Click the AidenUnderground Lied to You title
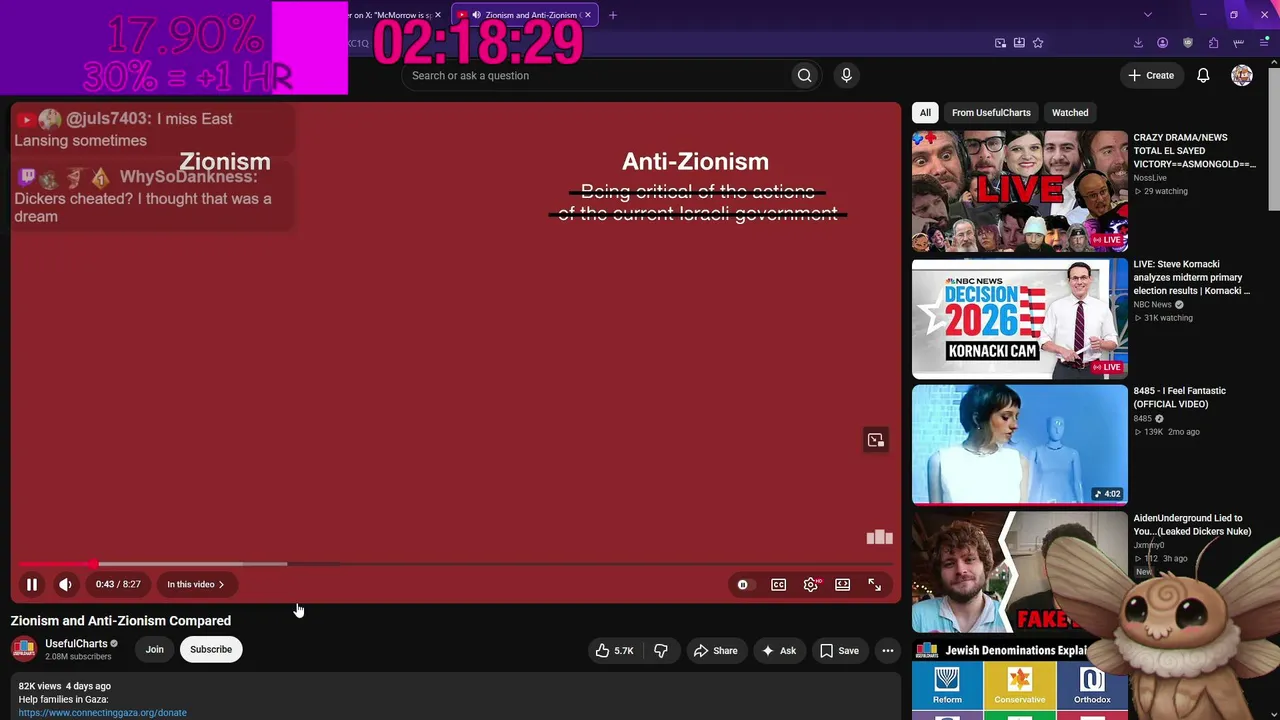This screenshot has width=1280, height=720. click(x=1192, y=525)
